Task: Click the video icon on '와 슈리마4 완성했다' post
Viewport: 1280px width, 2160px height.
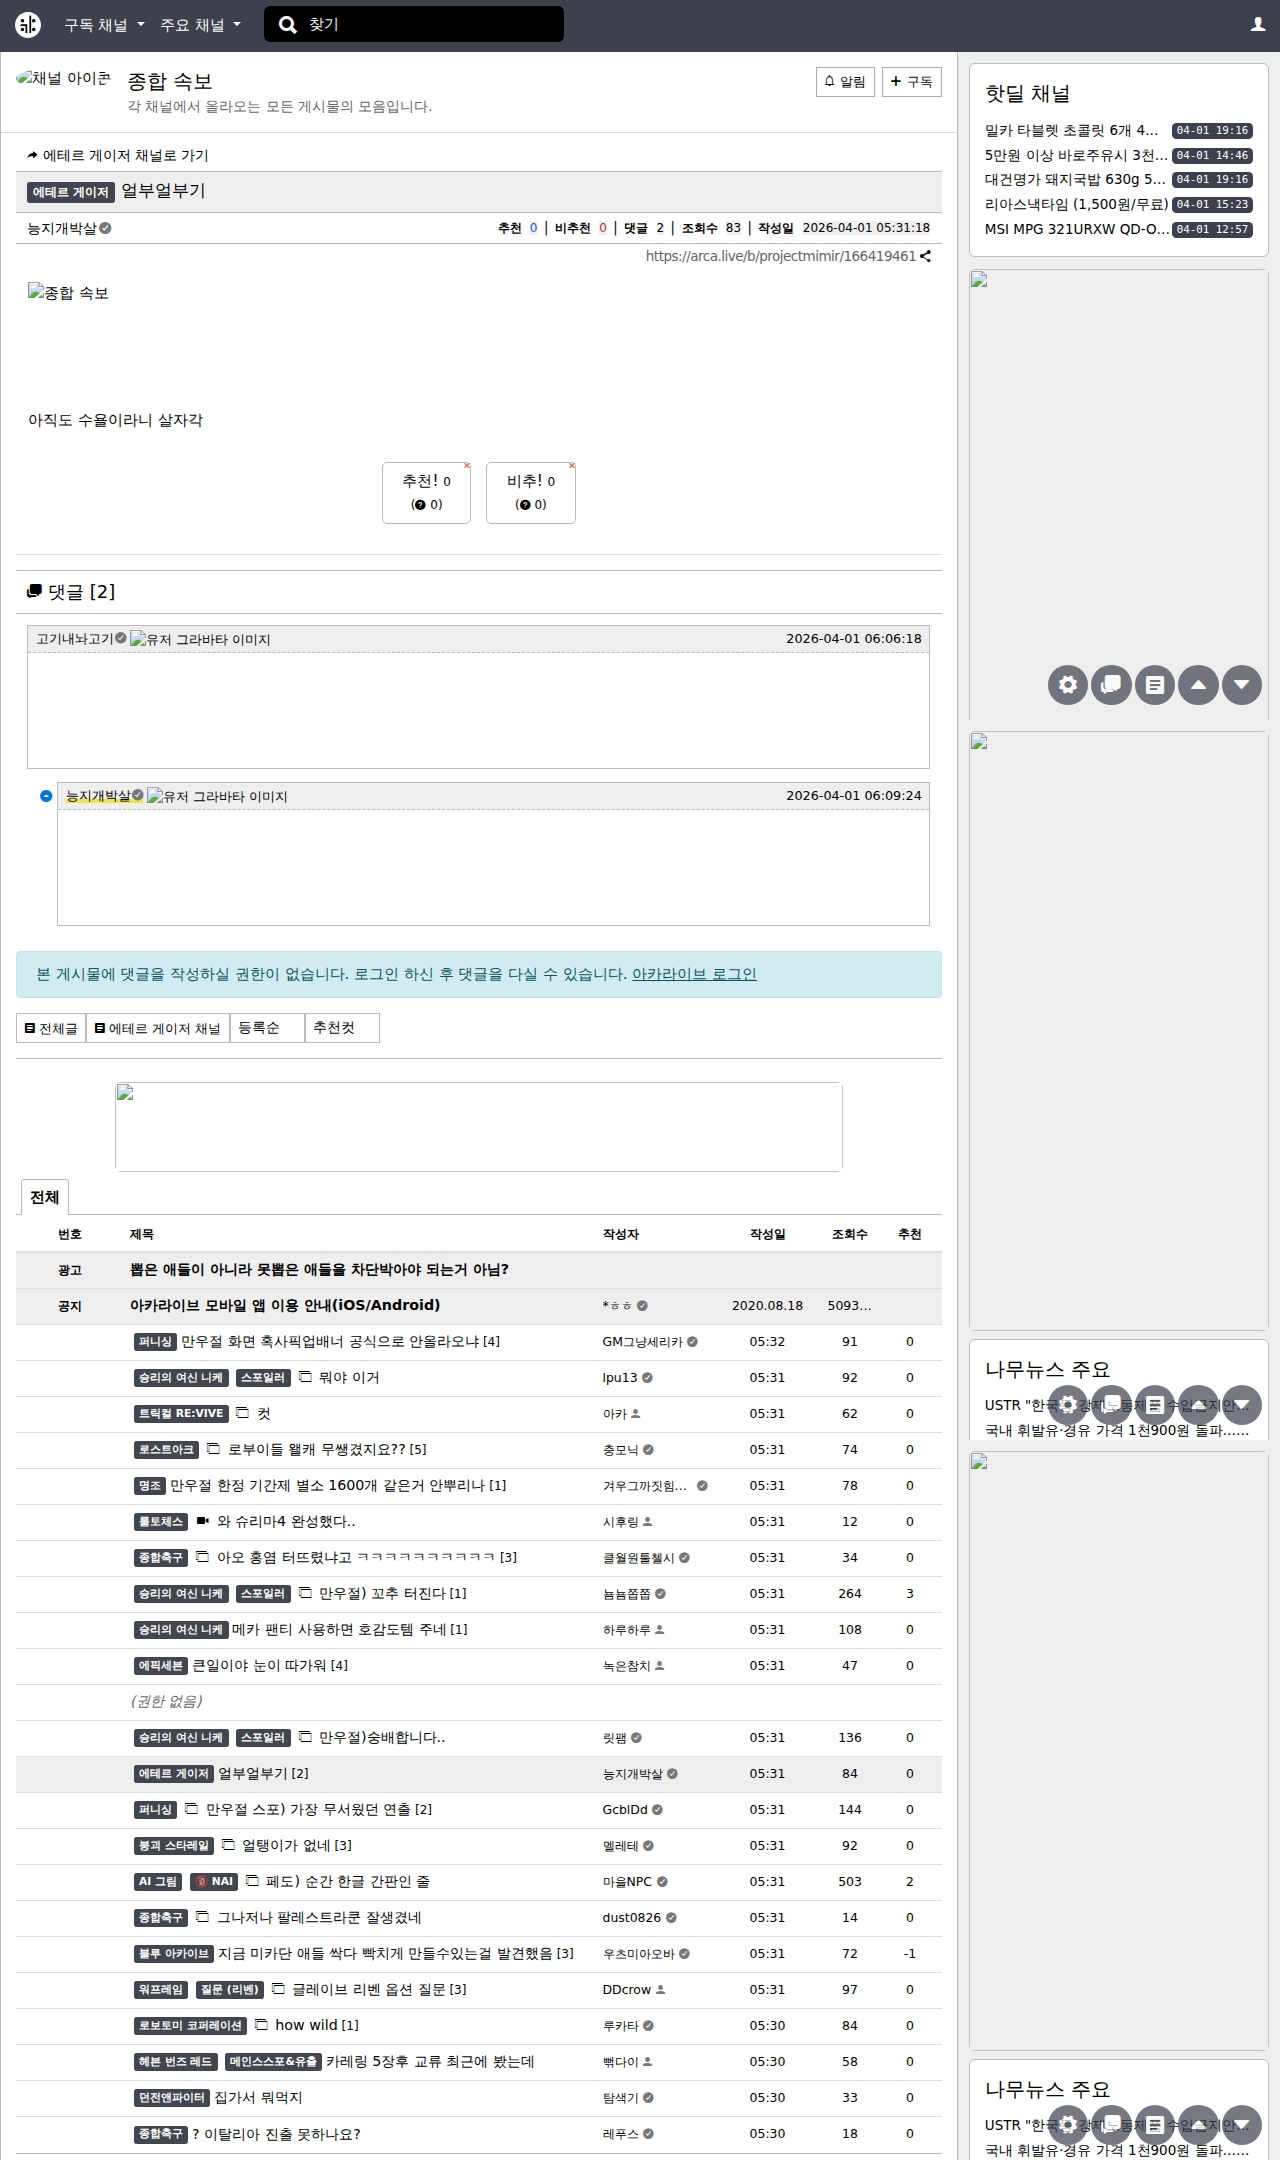Action: click(203, 1521)
